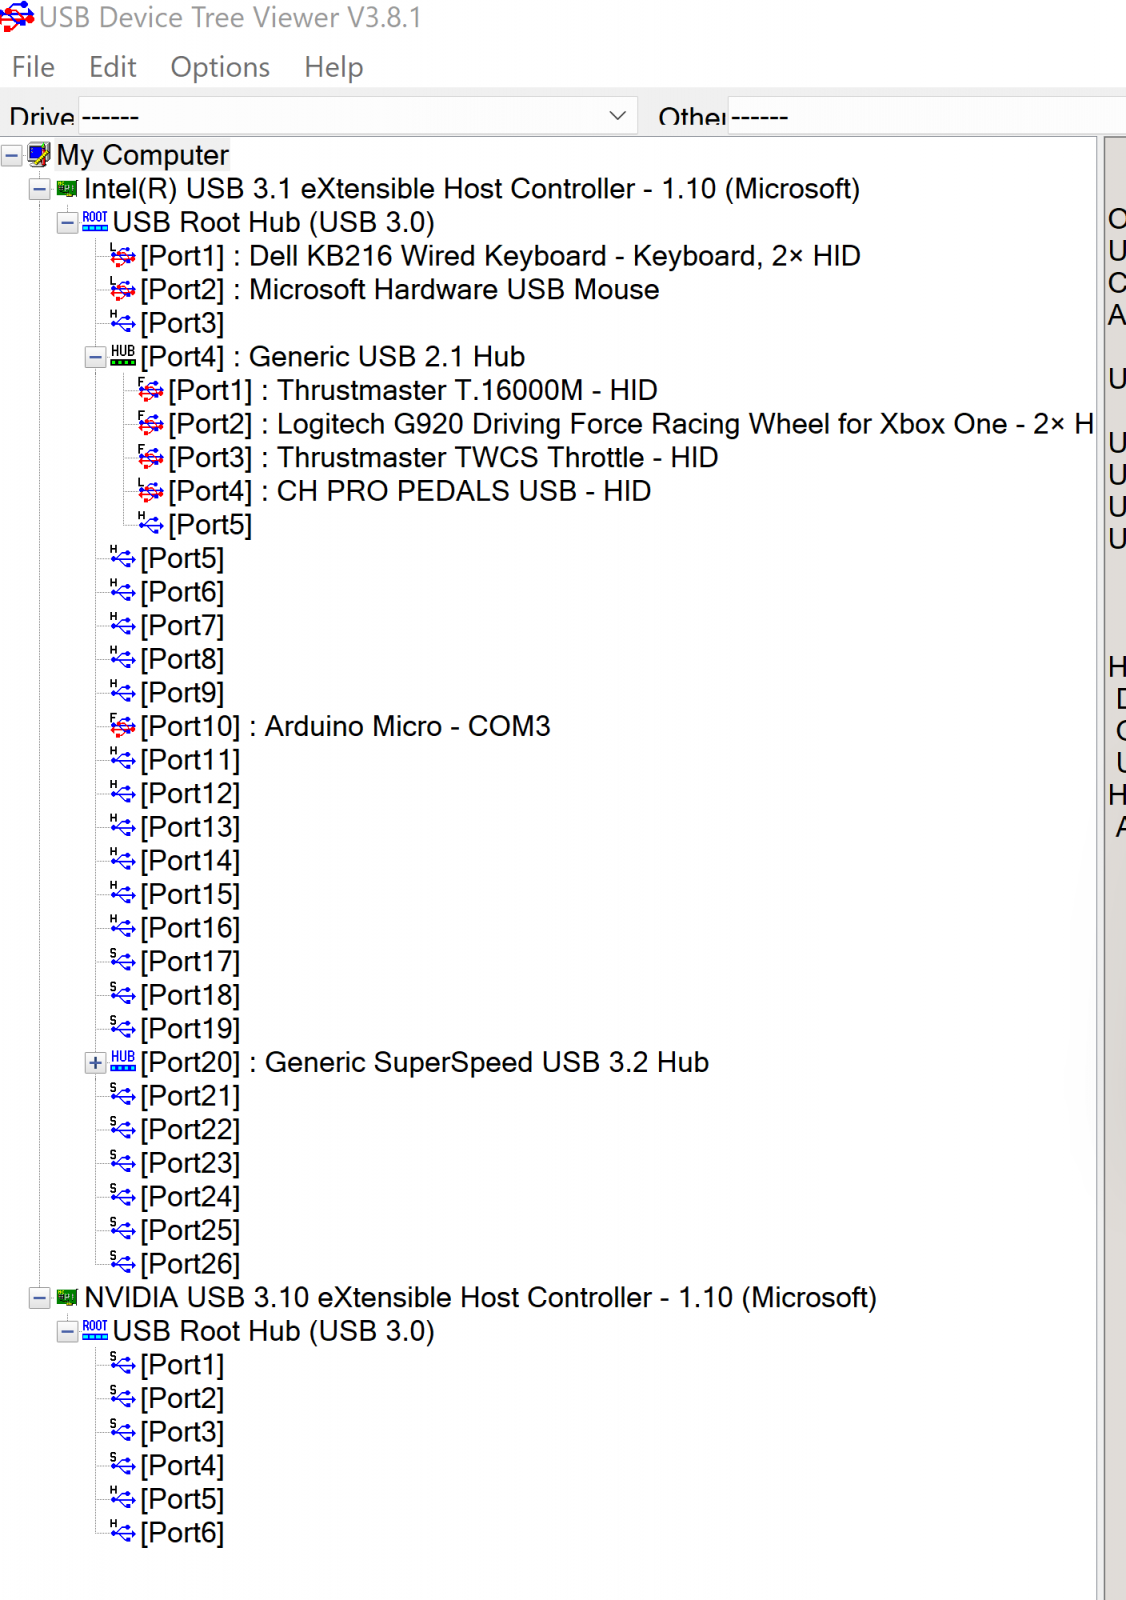The image size is (1126, 1600).
Task: Open the Help menu
Action: click(x=334, y=67)
